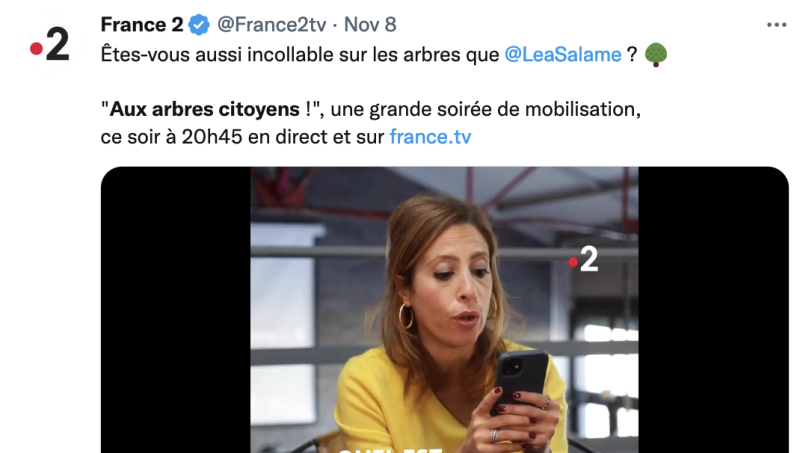Open the @LeaSalame mention
The image size is (800, 453).
coord(563,55)
